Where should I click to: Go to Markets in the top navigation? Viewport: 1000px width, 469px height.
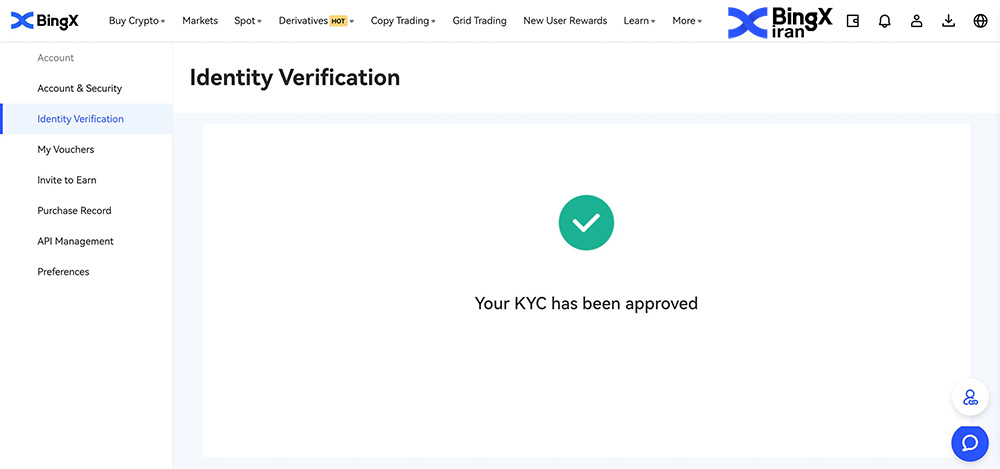pyautogui.click(x=200, y=21)
